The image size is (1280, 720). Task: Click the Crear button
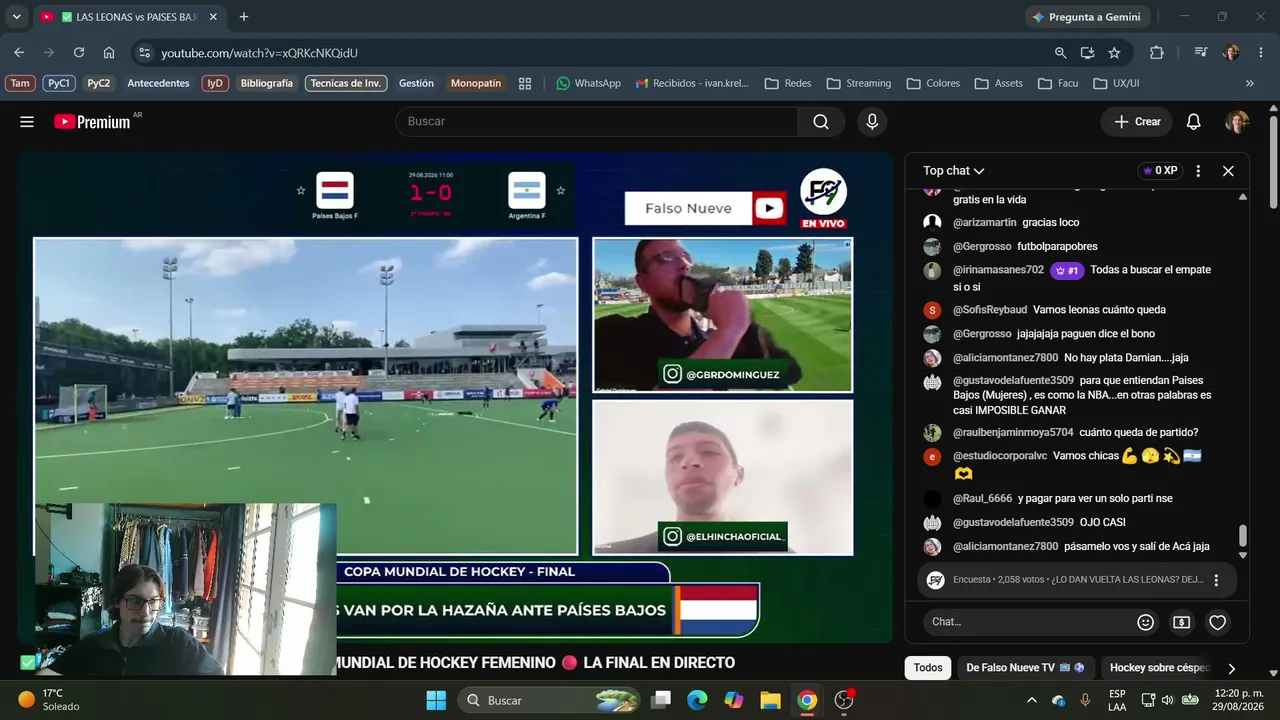(1137, 122)
